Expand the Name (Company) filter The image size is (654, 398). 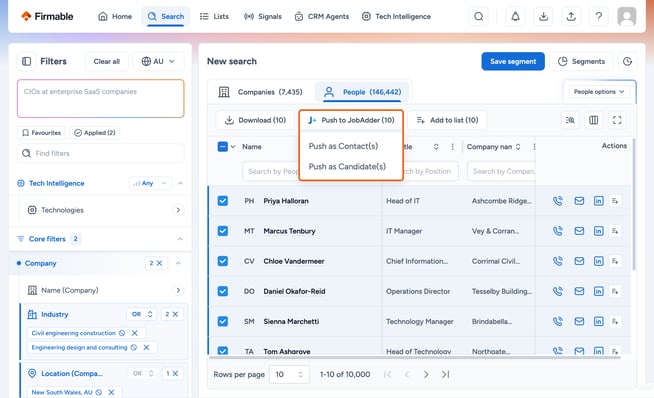(x=178, y=290)
